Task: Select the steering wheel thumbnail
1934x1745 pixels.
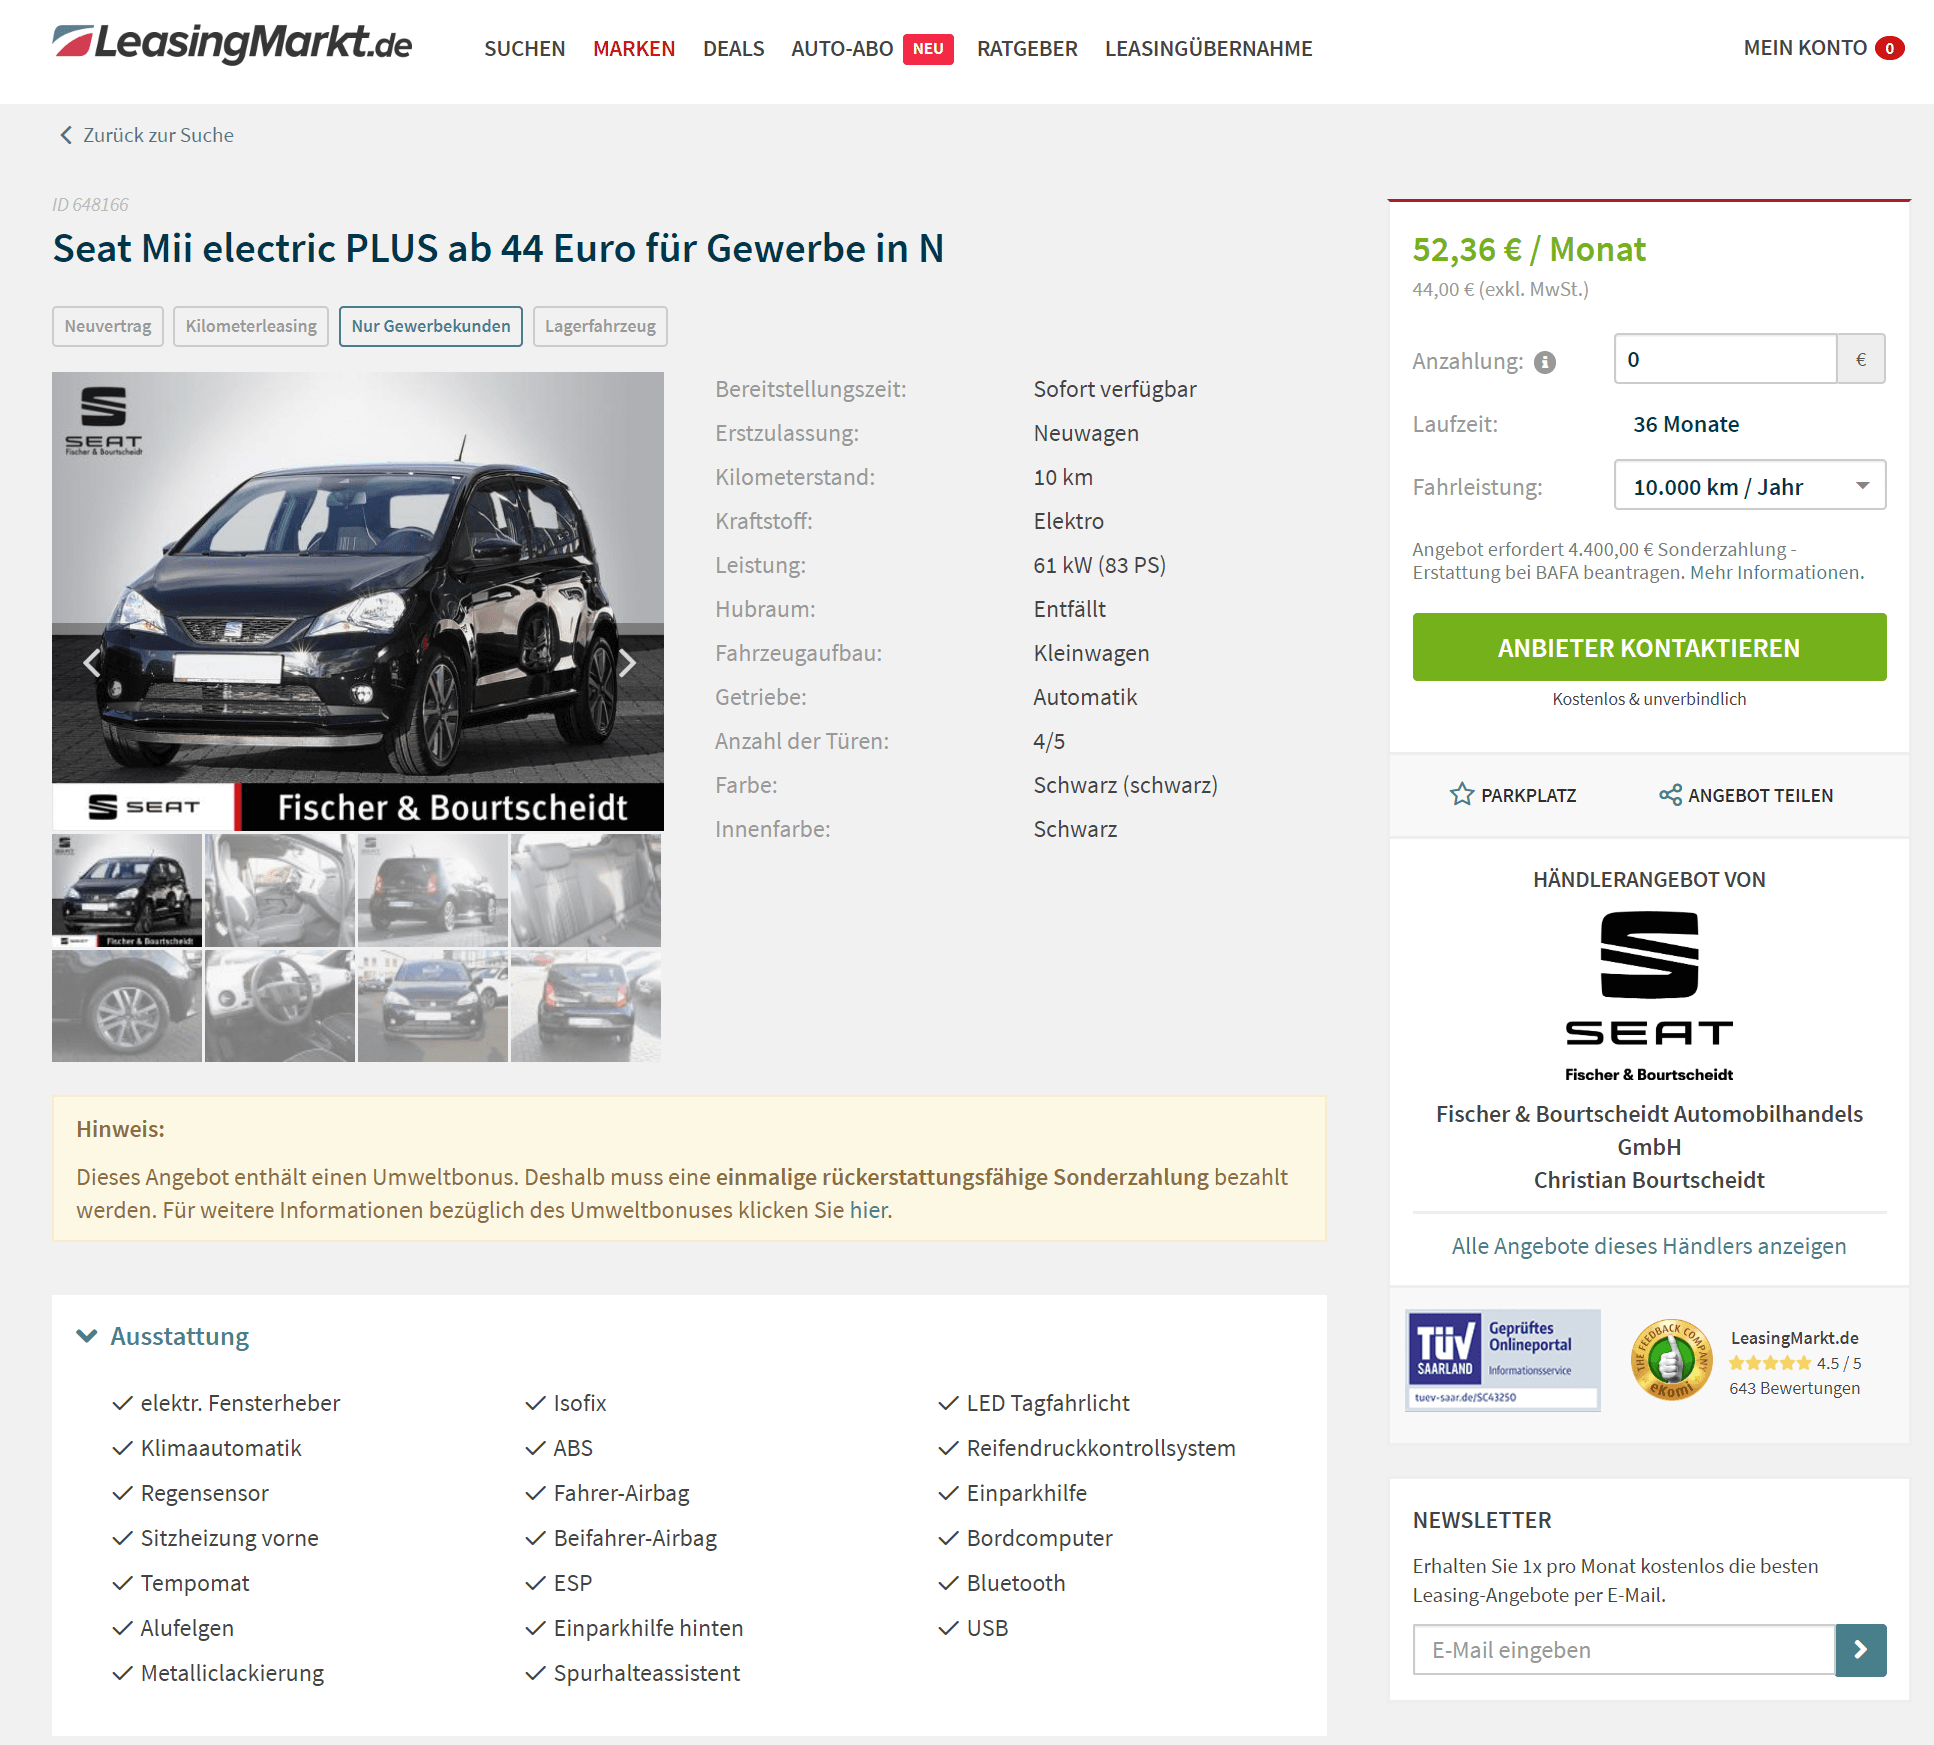Action: coord(280,1006)
